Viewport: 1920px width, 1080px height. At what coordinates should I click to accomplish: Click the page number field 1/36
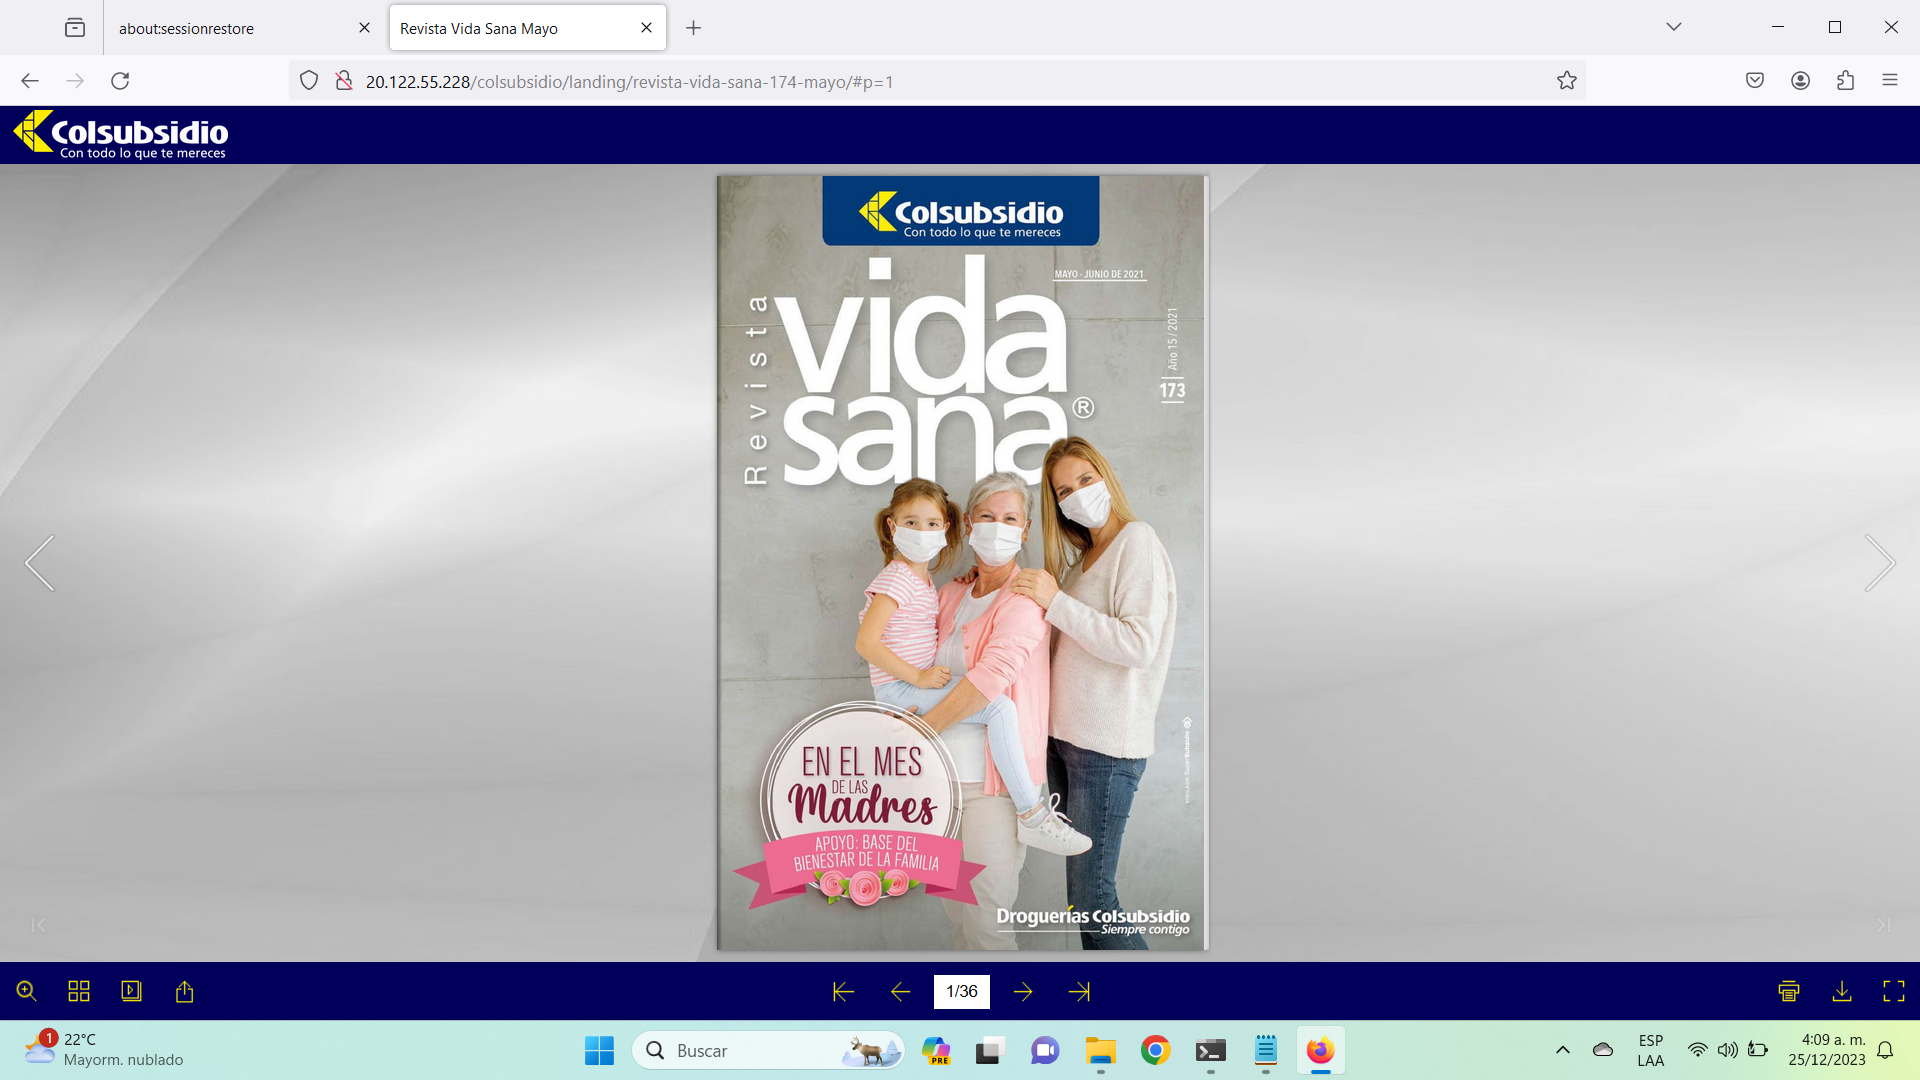click(x=961, y=991)
